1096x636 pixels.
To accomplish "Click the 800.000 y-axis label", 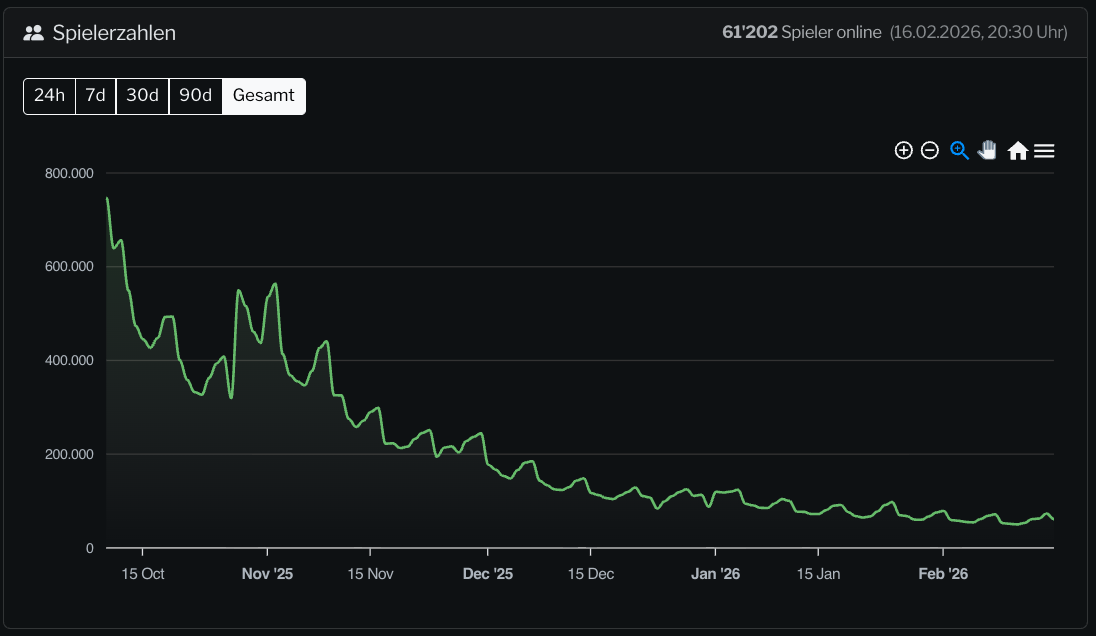I will click(x=69, y=173).
